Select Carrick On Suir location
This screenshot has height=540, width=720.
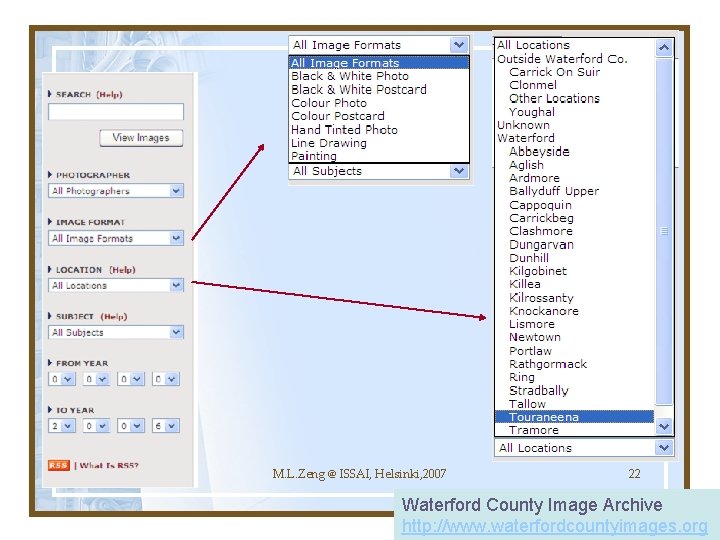574,72
